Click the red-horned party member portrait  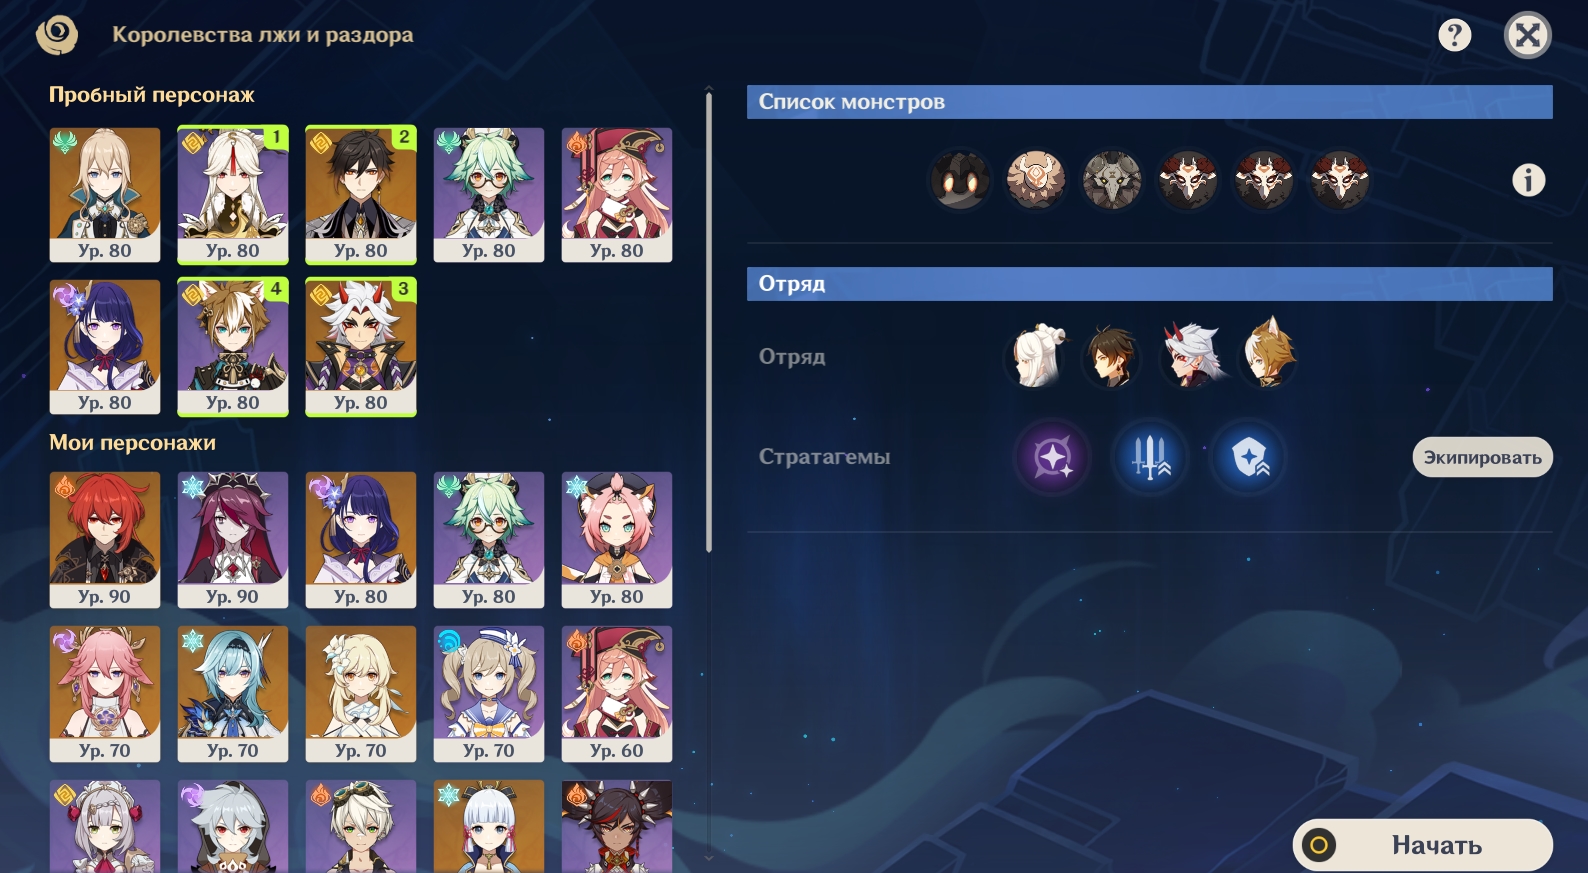pos(1191,355)
